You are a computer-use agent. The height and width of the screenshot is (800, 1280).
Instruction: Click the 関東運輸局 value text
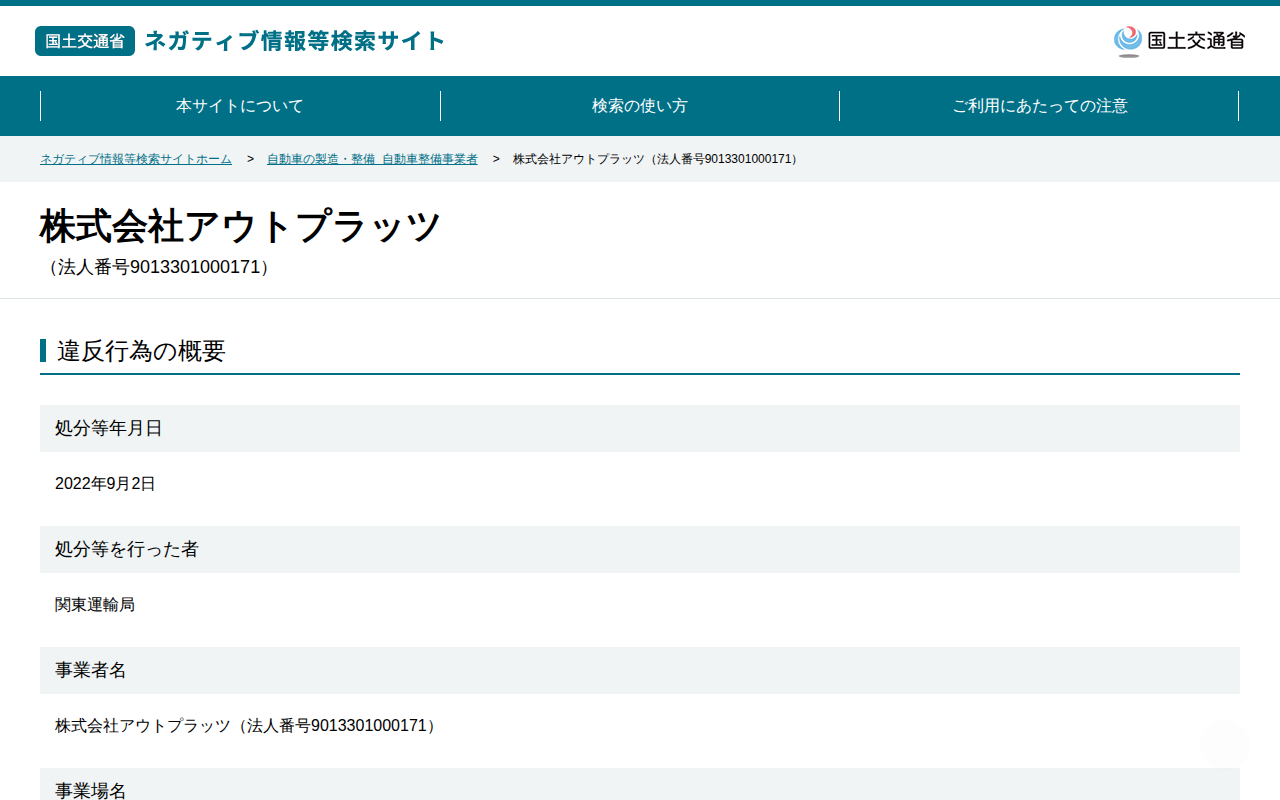tap(95, 605)
